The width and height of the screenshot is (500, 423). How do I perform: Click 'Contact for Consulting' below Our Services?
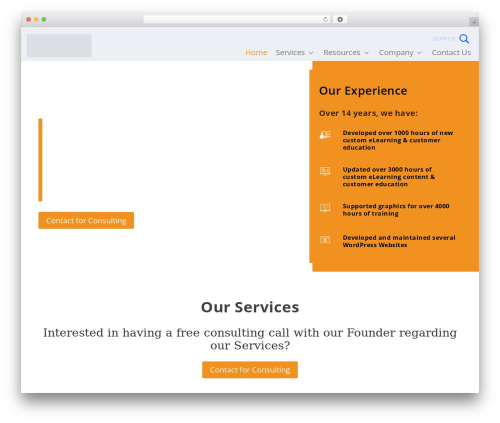250,370
